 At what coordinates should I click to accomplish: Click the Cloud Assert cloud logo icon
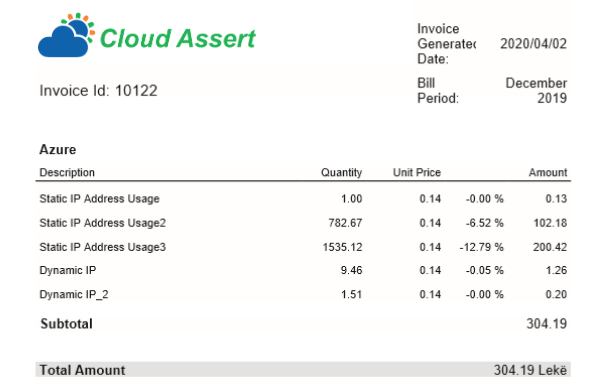(66, 35)
